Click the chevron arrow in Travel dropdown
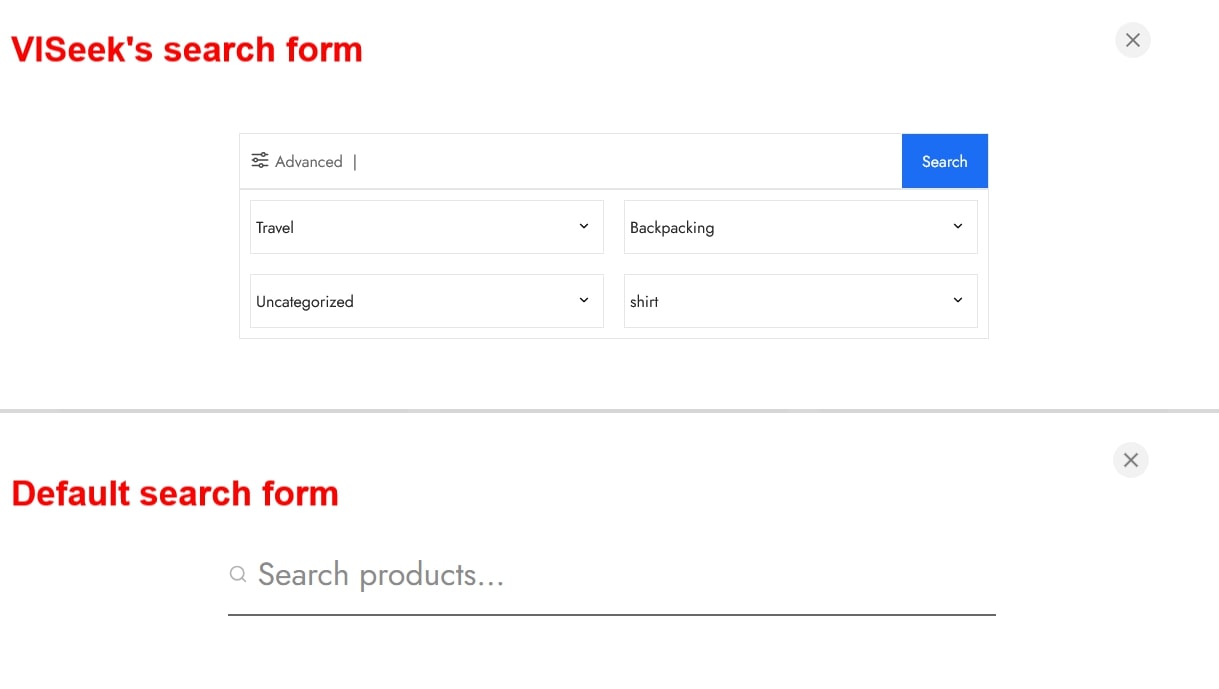This screenshot has height=689, width=1219. pos(584,226)
